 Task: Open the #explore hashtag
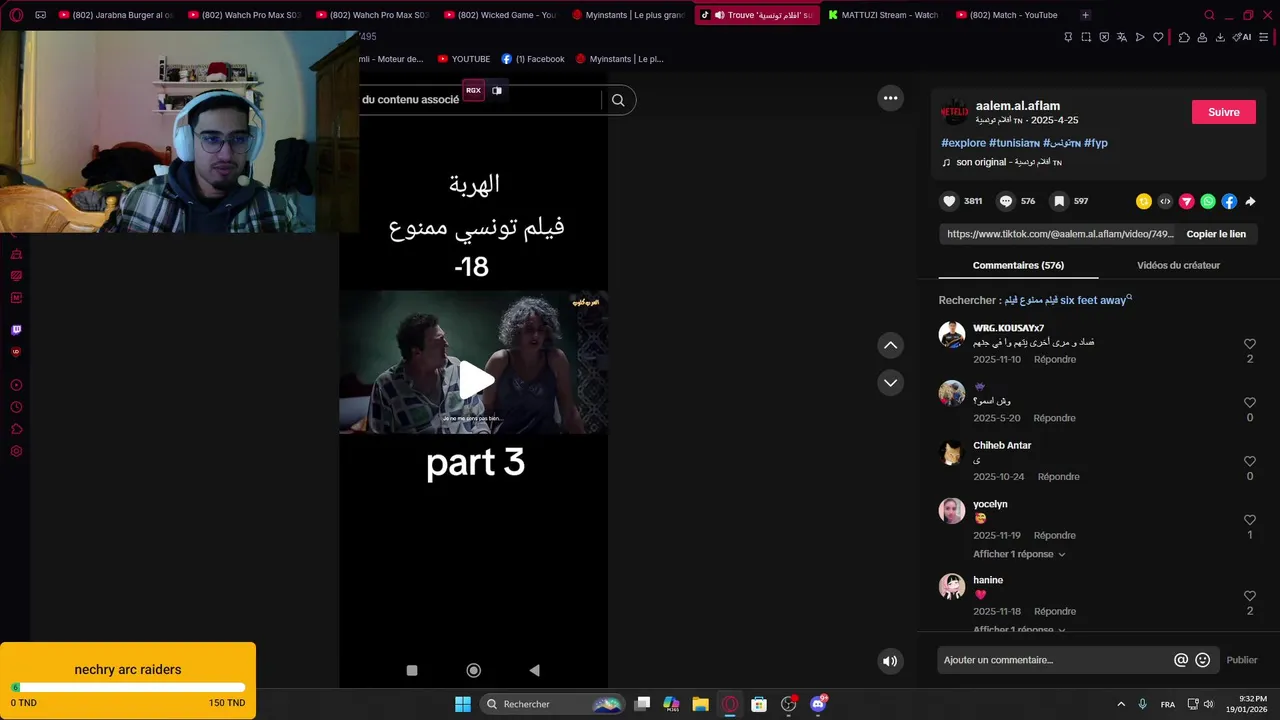tap(963, 143)
